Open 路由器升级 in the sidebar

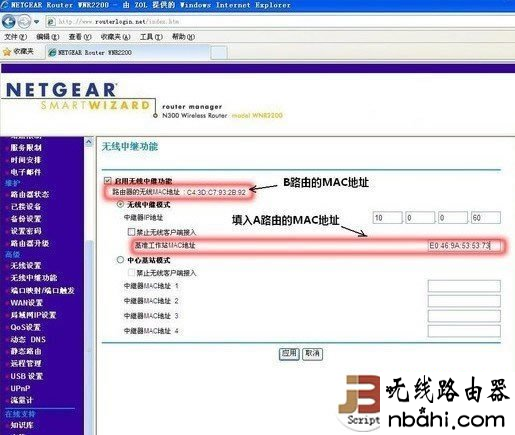[x=30, y=243]
